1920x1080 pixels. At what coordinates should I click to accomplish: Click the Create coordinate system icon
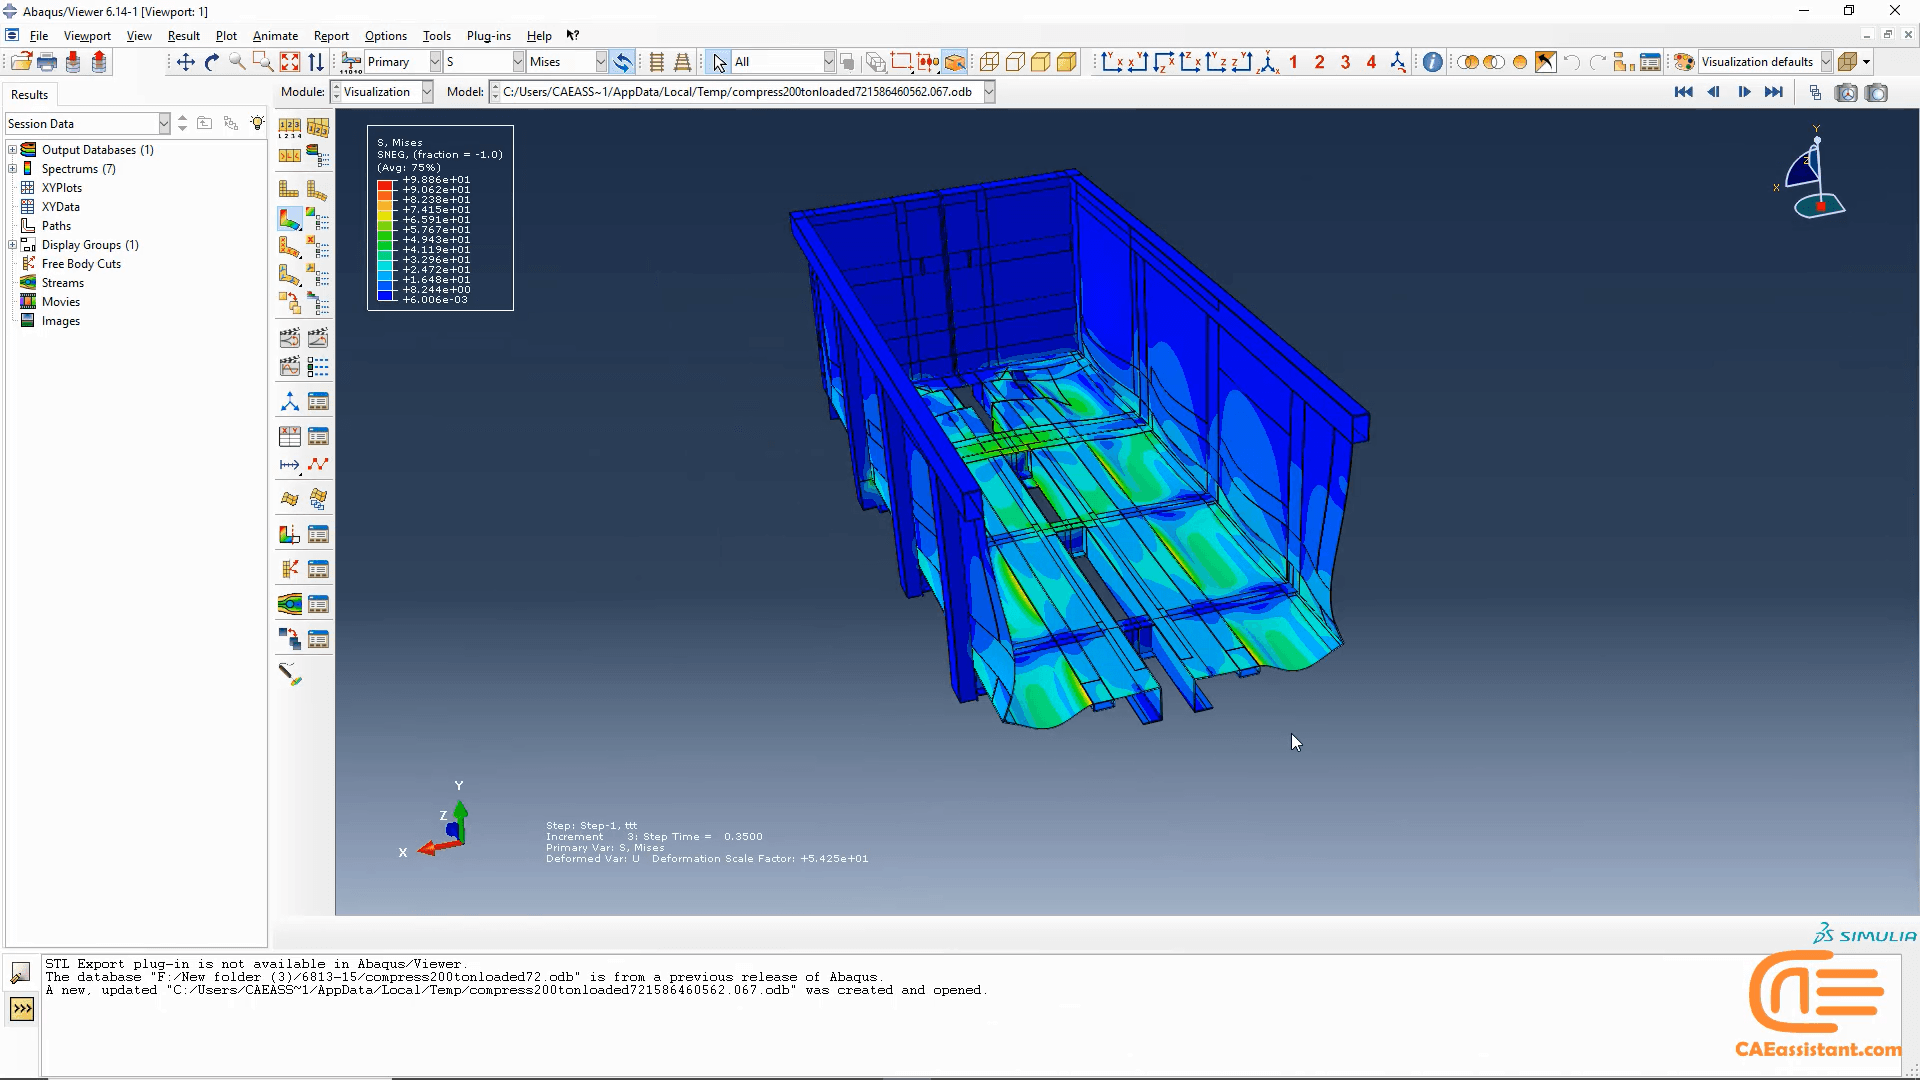click(x=289, y=402)
